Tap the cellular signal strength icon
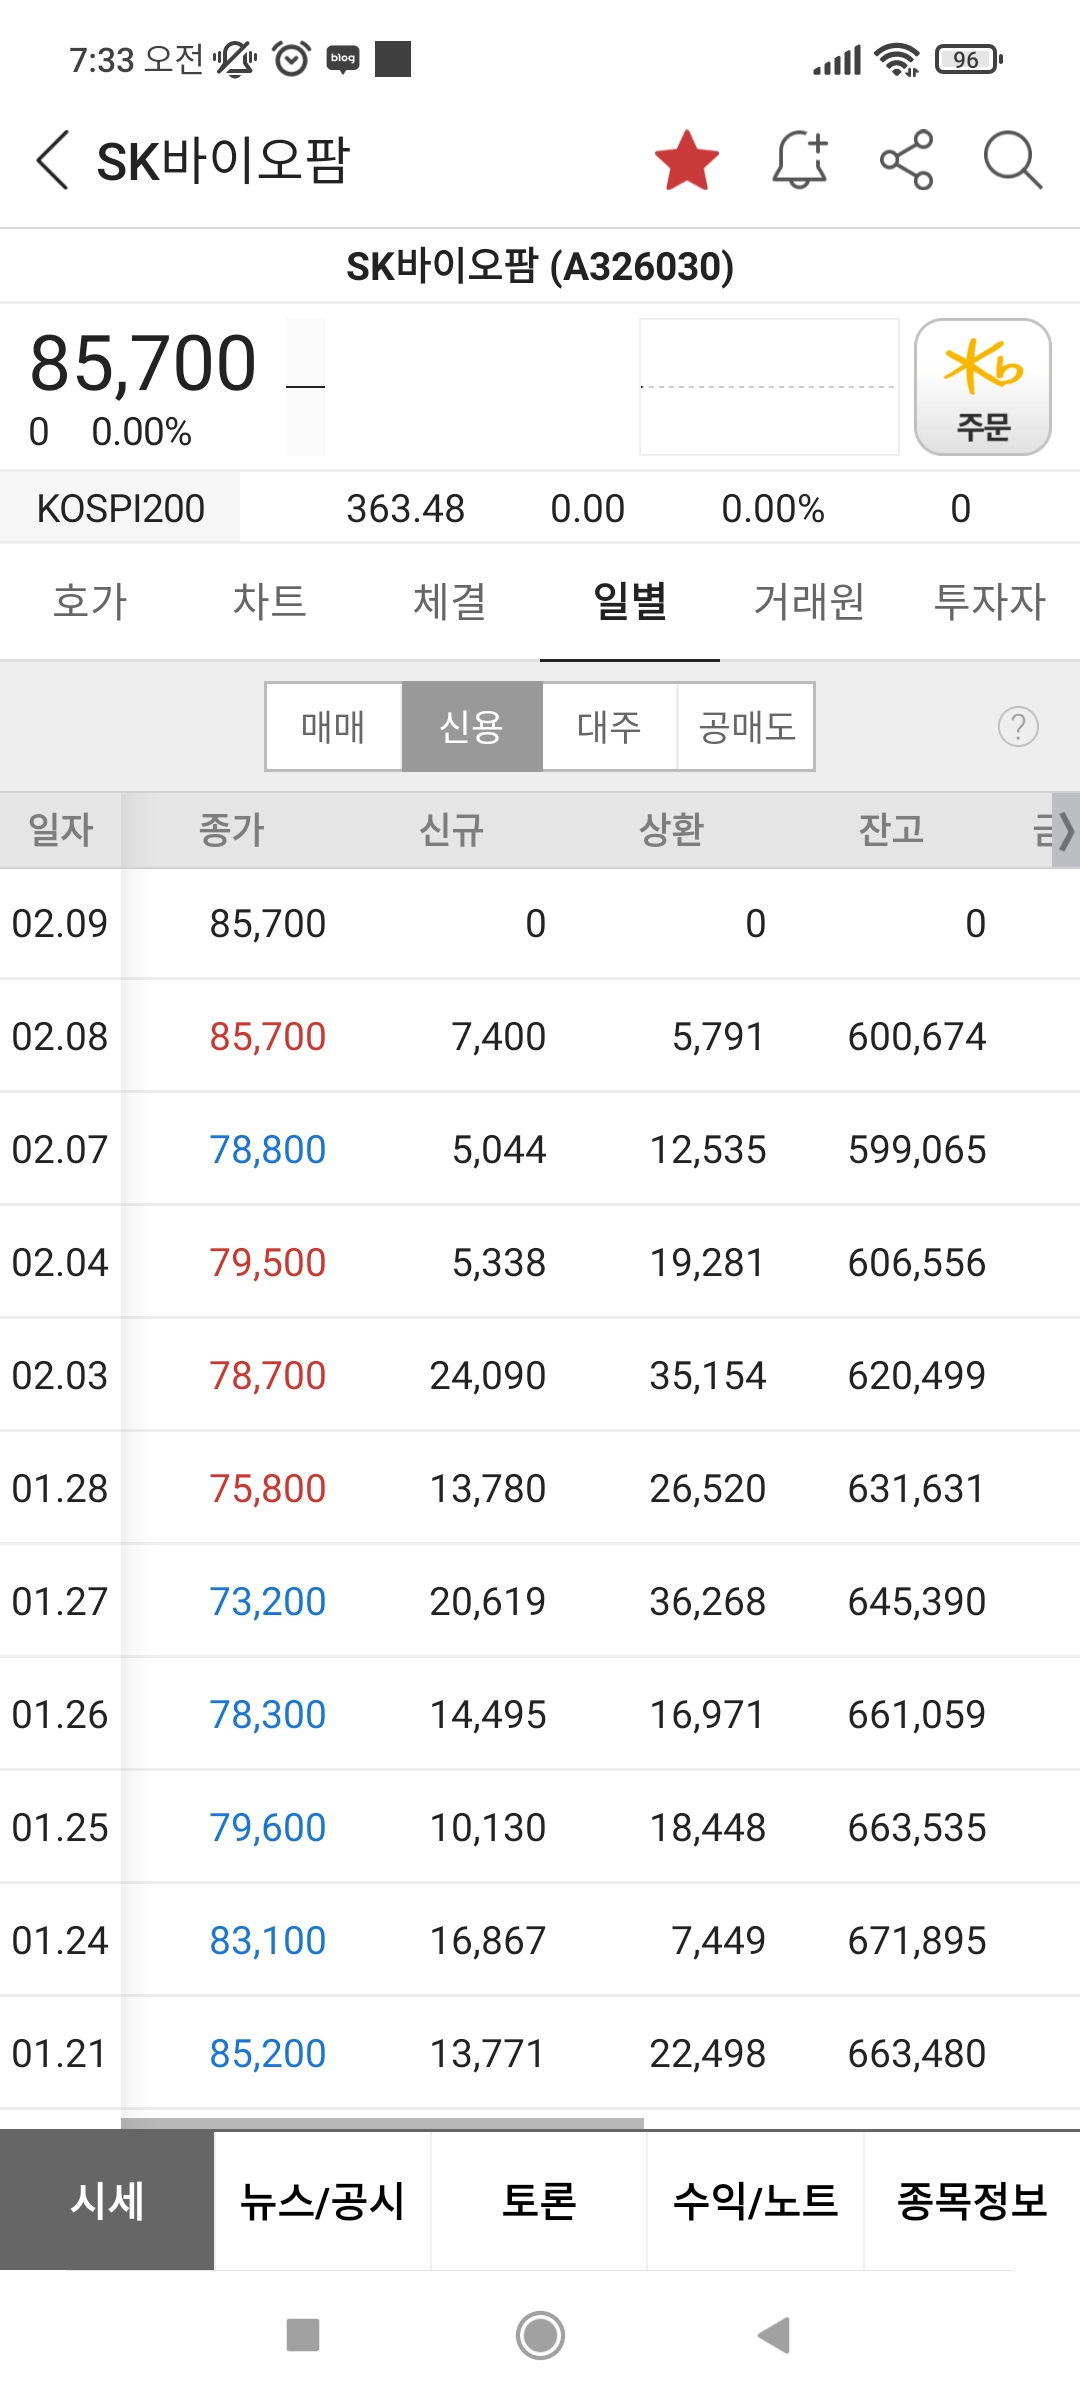The height and width of the screenshot is (2400, 1080). pos(837,61)
